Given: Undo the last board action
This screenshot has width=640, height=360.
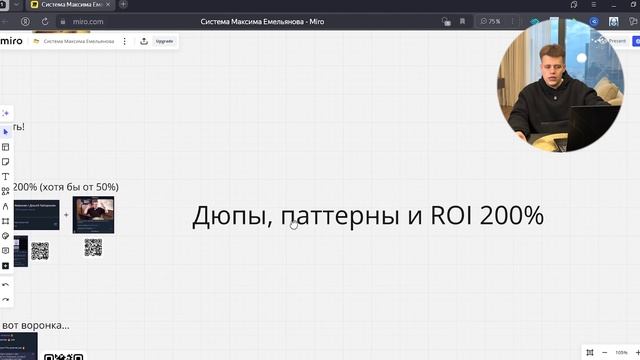Looking at the screenshot, I should click(x=5, y=284).
